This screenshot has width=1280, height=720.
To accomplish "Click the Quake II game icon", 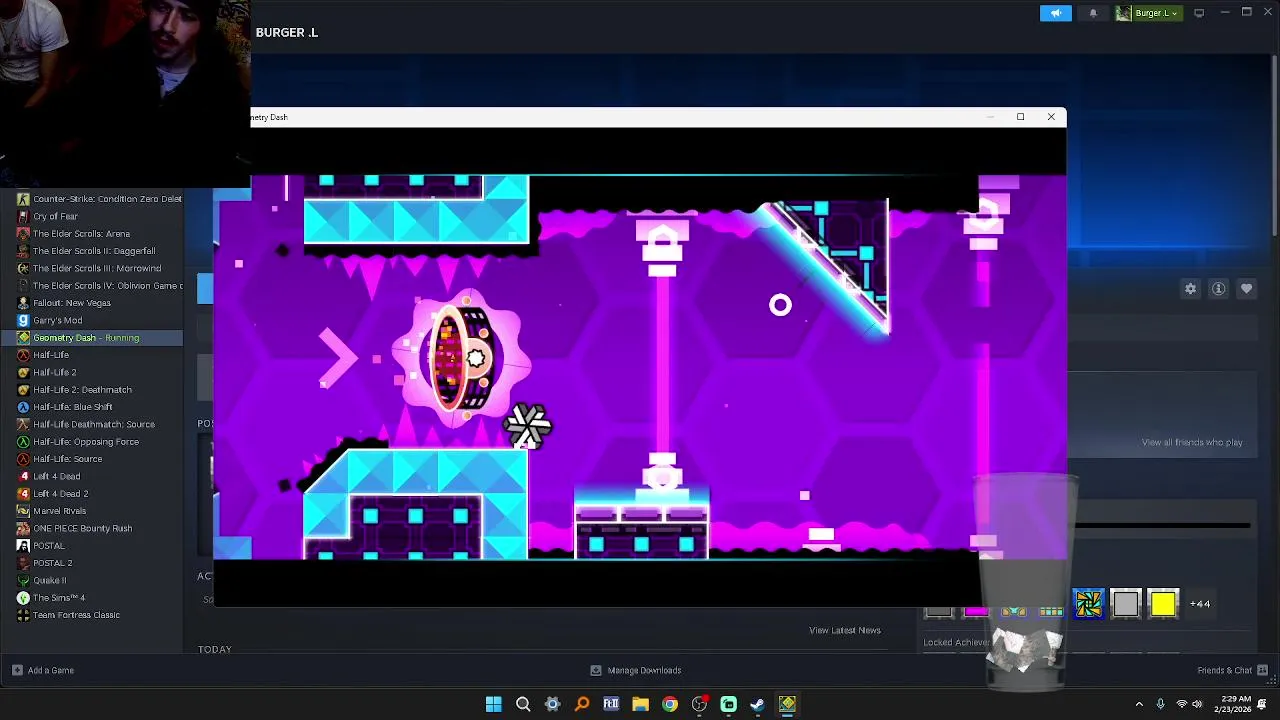I will click(23, 580).
